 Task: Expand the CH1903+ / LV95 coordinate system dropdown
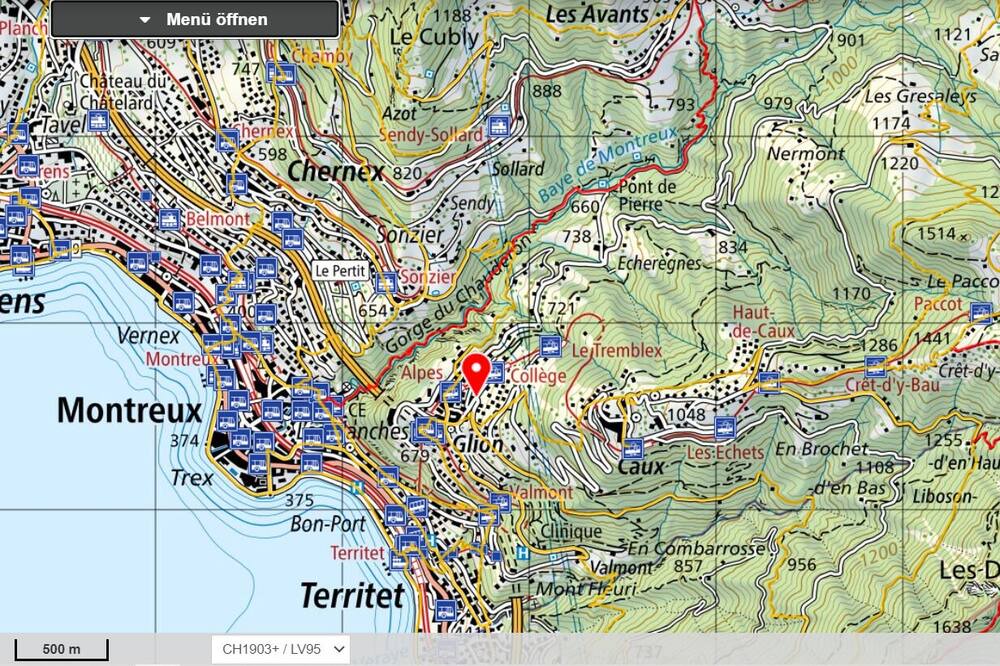click(281, 649)
